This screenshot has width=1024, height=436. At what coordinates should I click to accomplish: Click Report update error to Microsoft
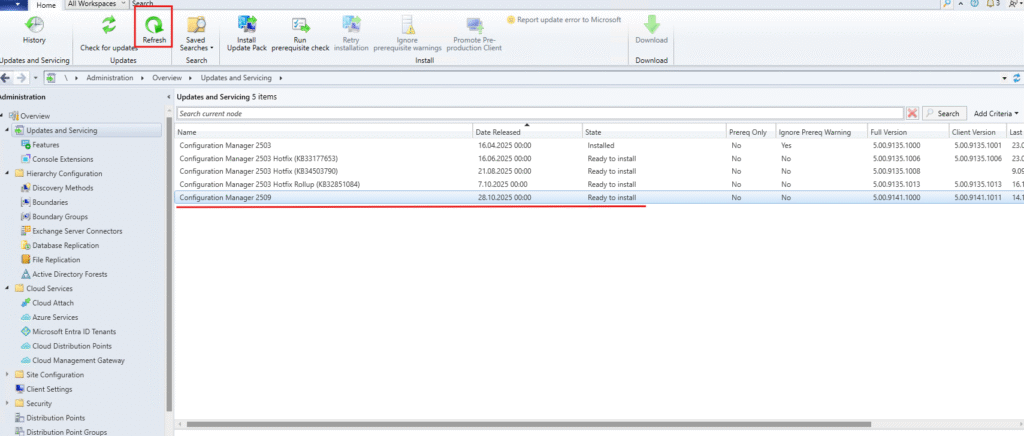click(563, 19)
